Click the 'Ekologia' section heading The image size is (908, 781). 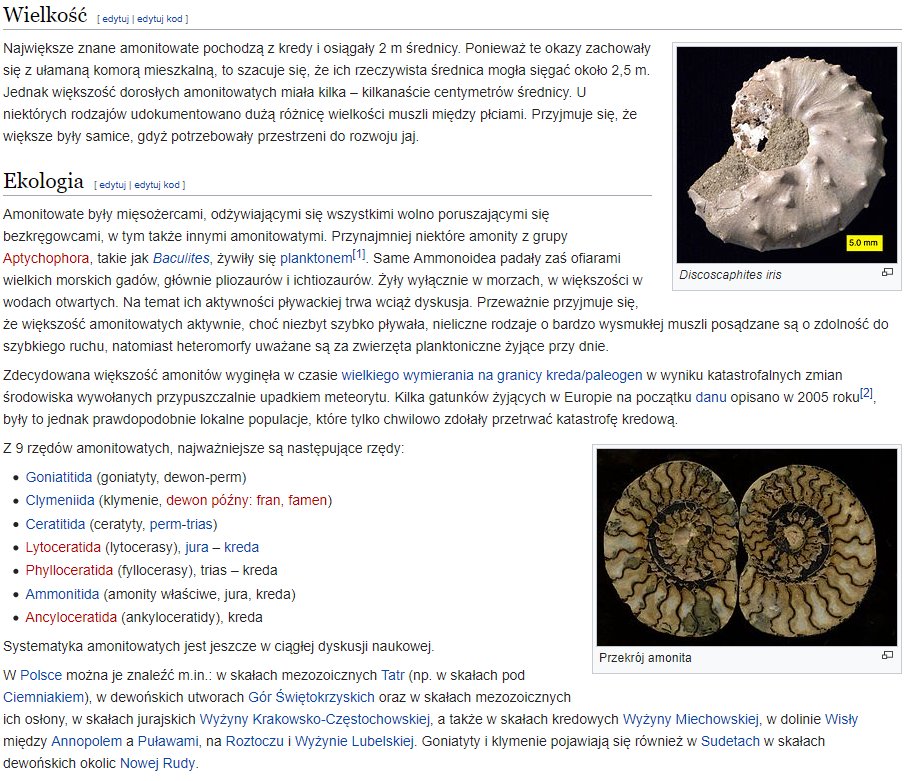click(x=43, y=181)
